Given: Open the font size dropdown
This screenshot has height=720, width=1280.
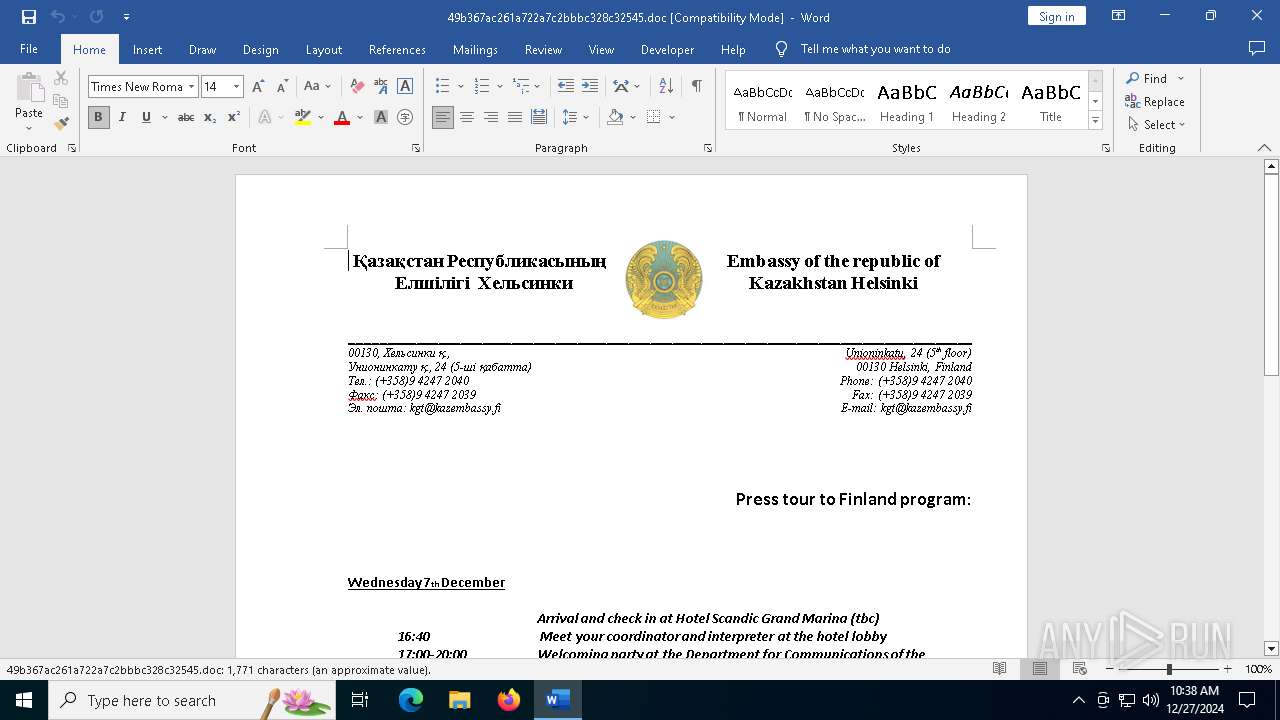Looking at the screenshot, I should tap(237, 87).
